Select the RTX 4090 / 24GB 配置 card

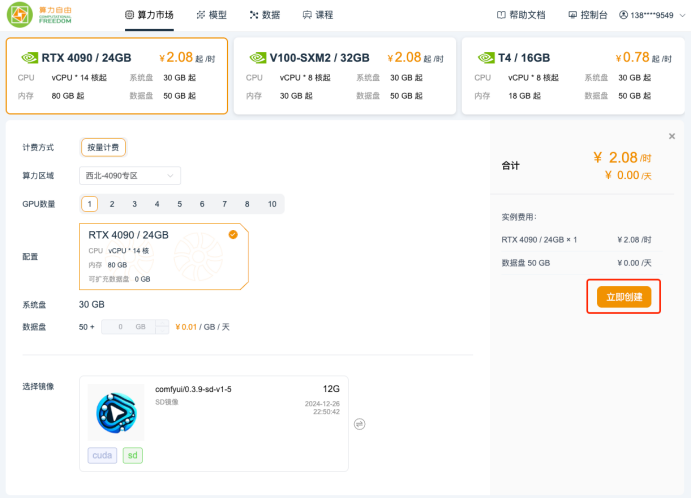pos(164,257)
